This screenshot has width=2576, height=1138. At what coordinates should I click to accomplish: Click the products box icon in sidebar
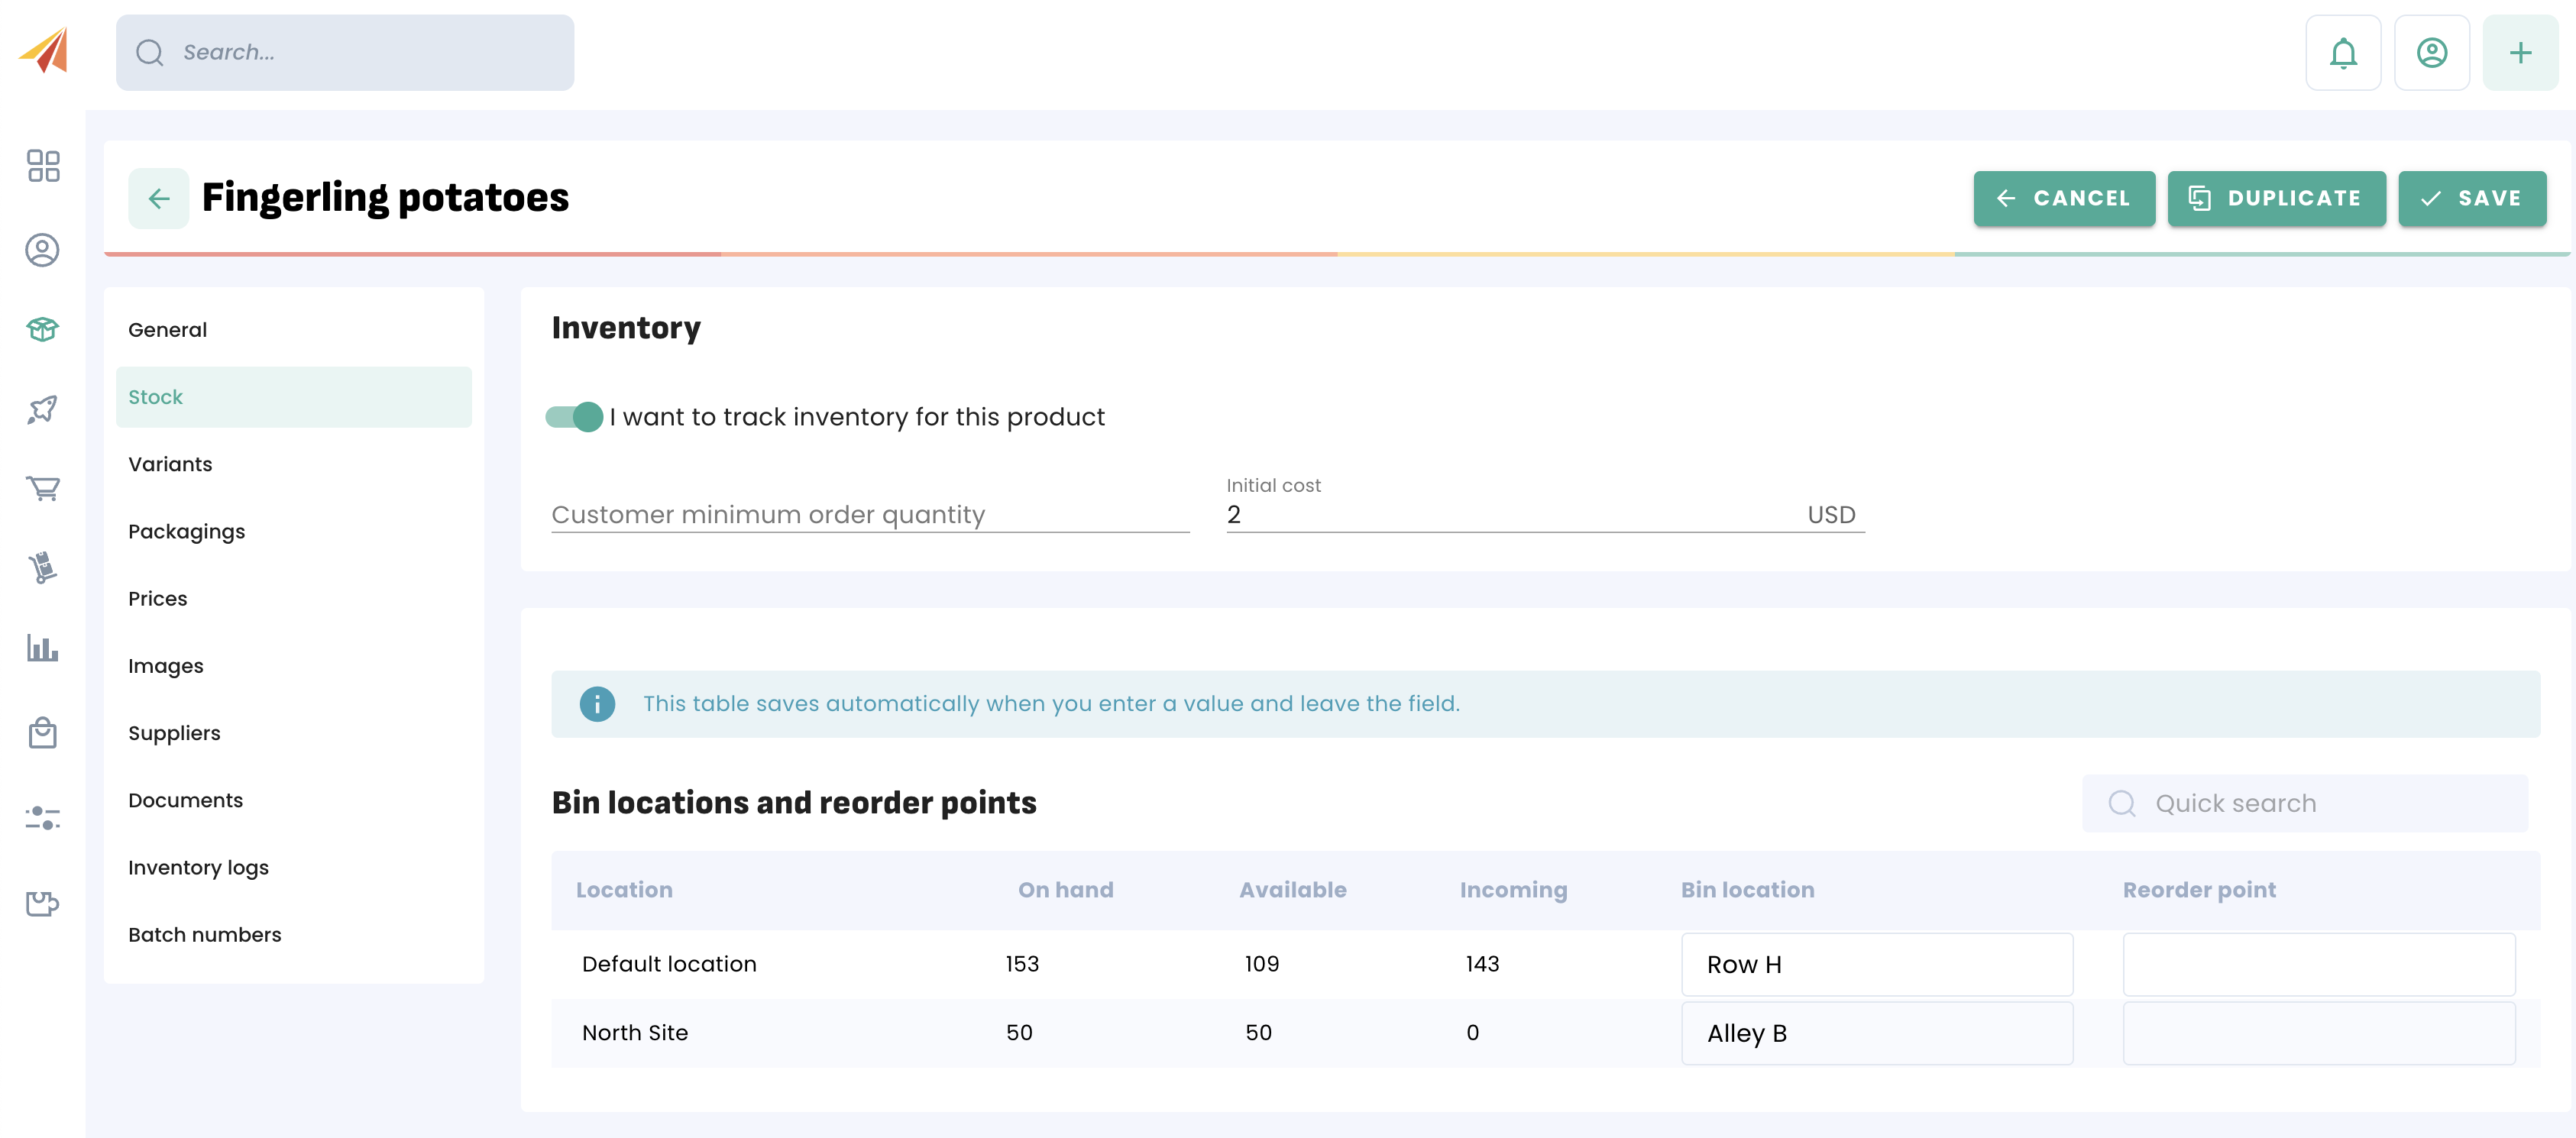click(x=43, y=329)
